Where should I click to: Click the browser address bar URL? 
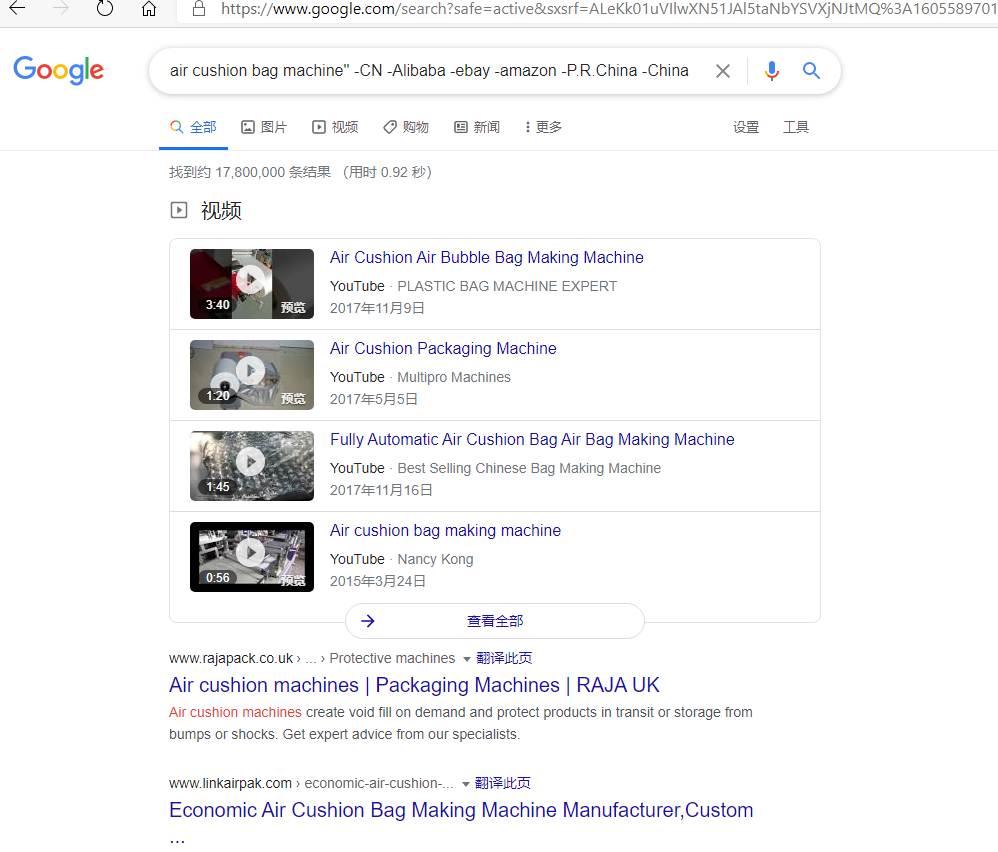[608, 9]
